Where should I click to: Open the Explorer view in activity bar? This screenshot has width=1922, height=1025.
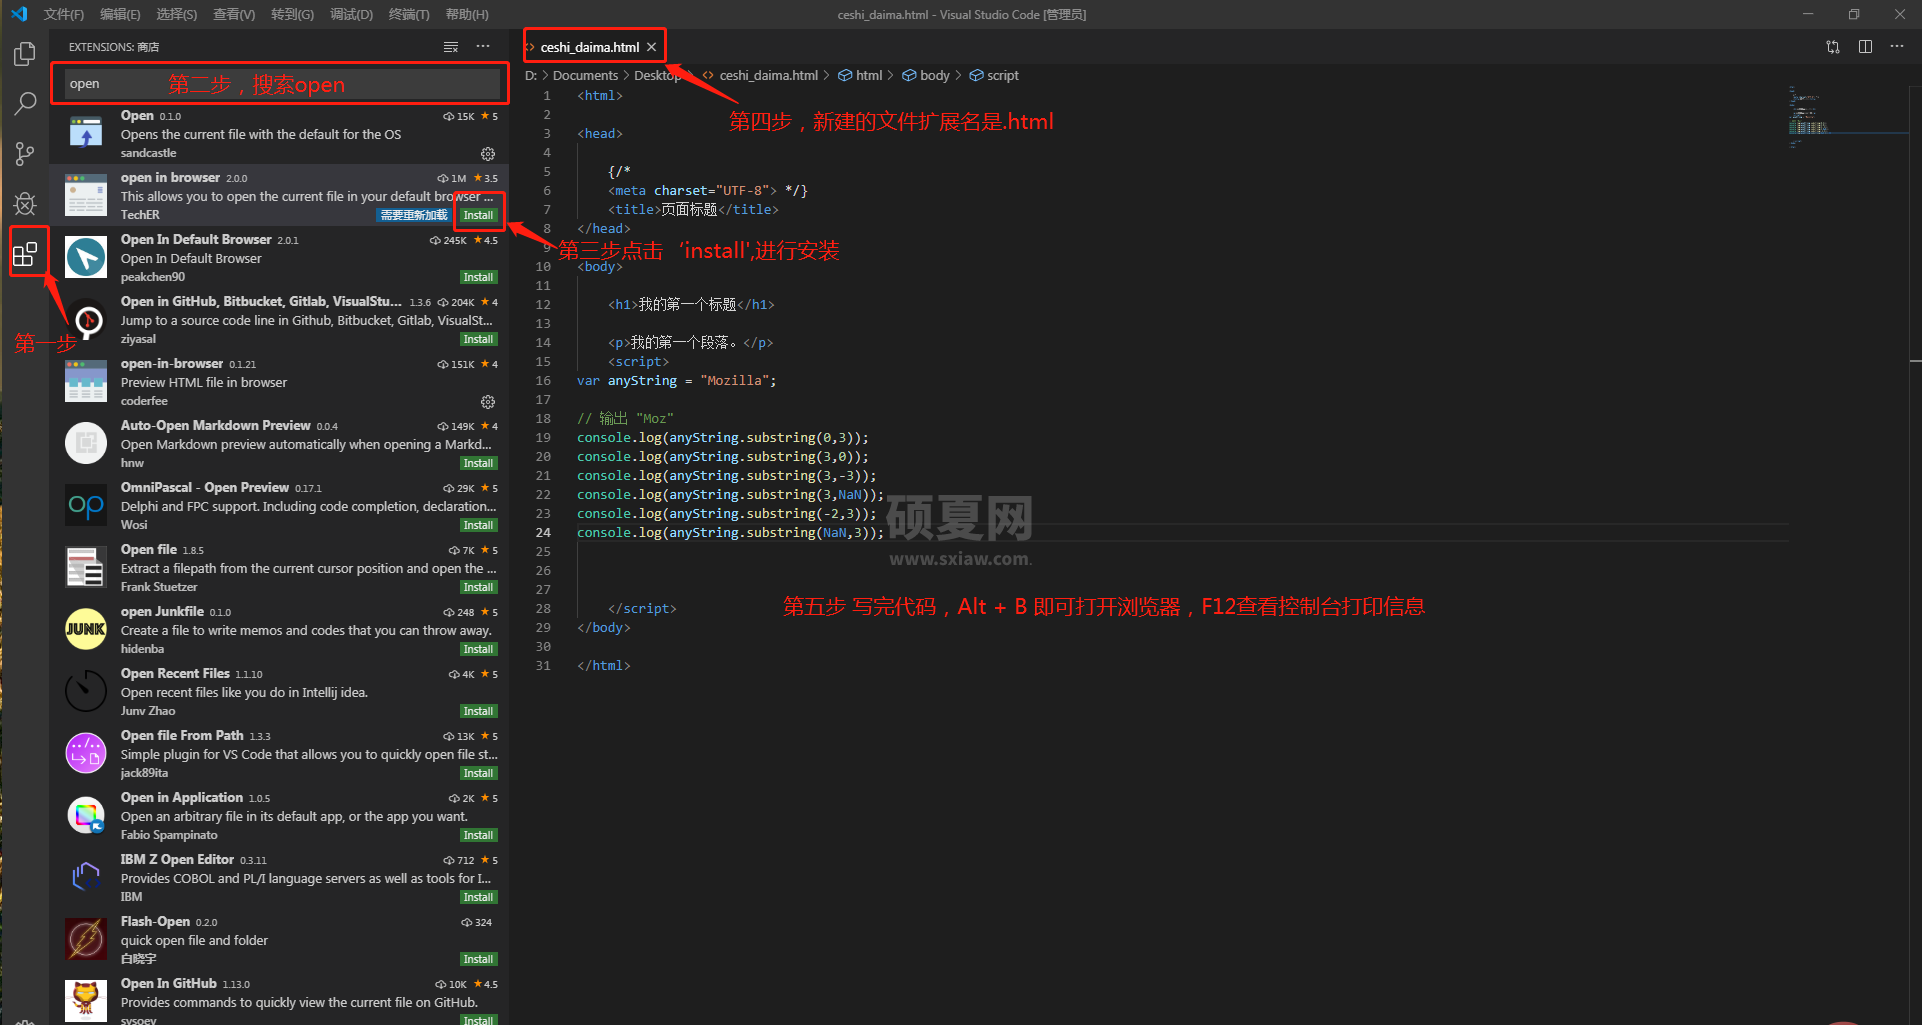pyautogui.click(x=25, y=54)
